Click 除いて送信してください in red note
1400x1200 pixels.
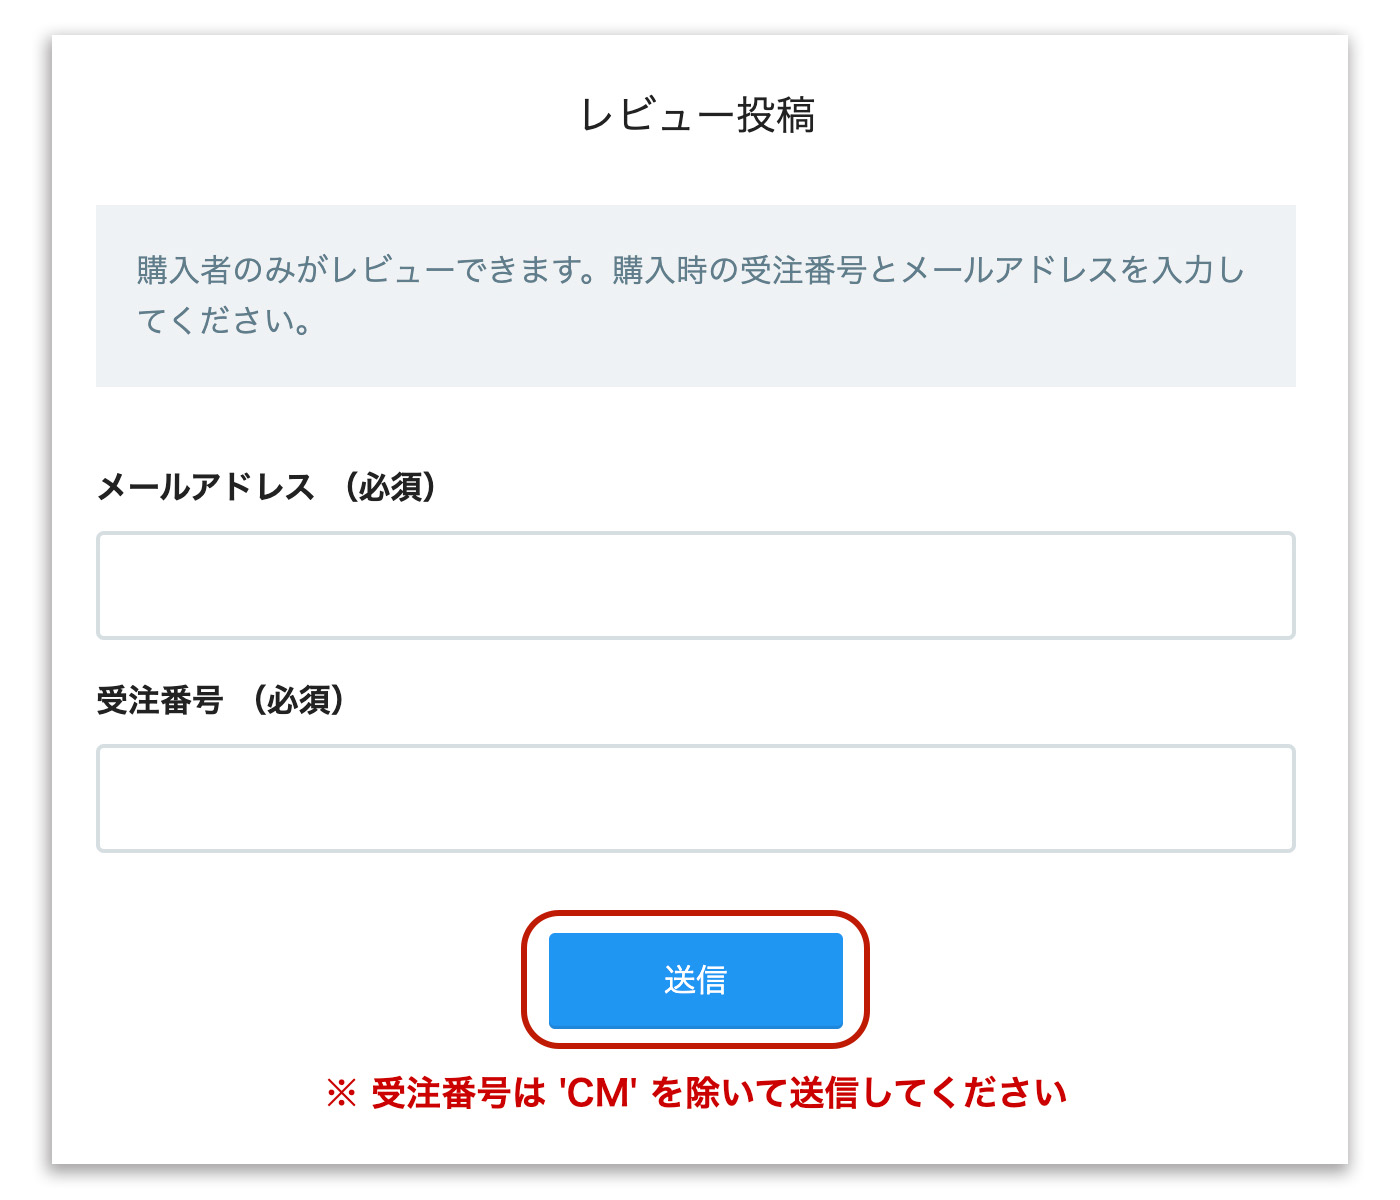[878, 1093]
